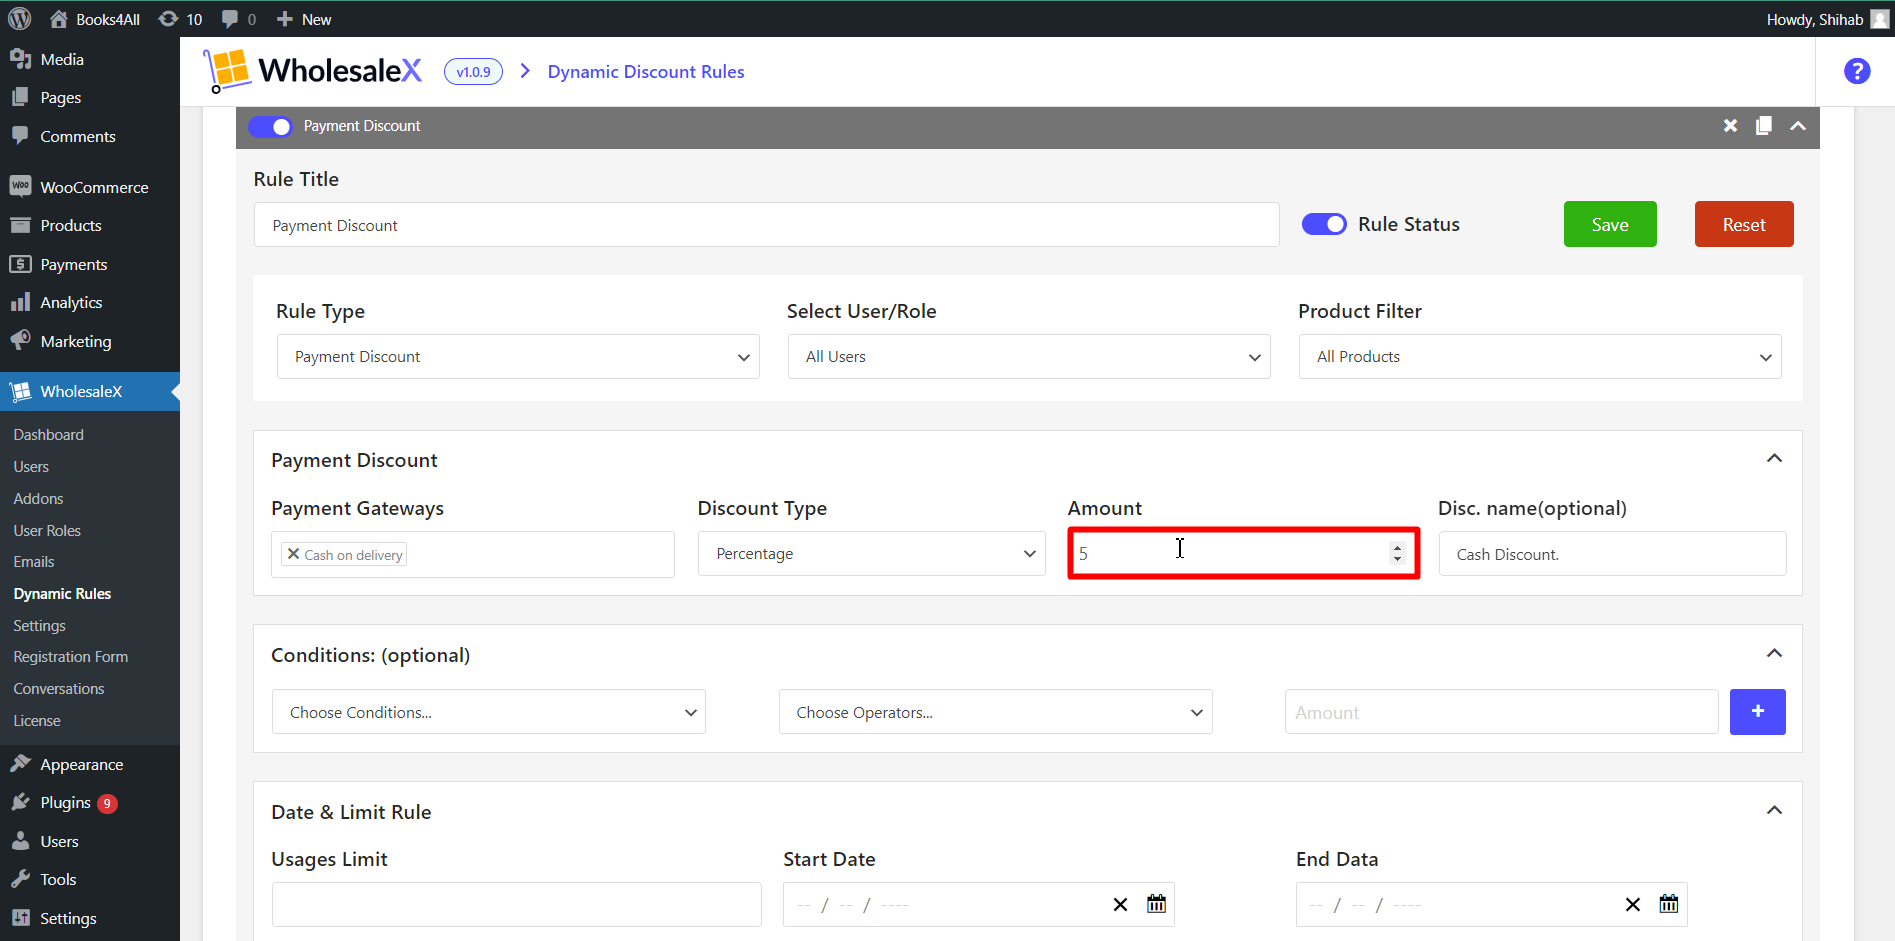This screenshot has width=1895, height=941.
Task: Open the Select User/Role dropdown
Action: pyautogui.click(x=1029, y=357)
